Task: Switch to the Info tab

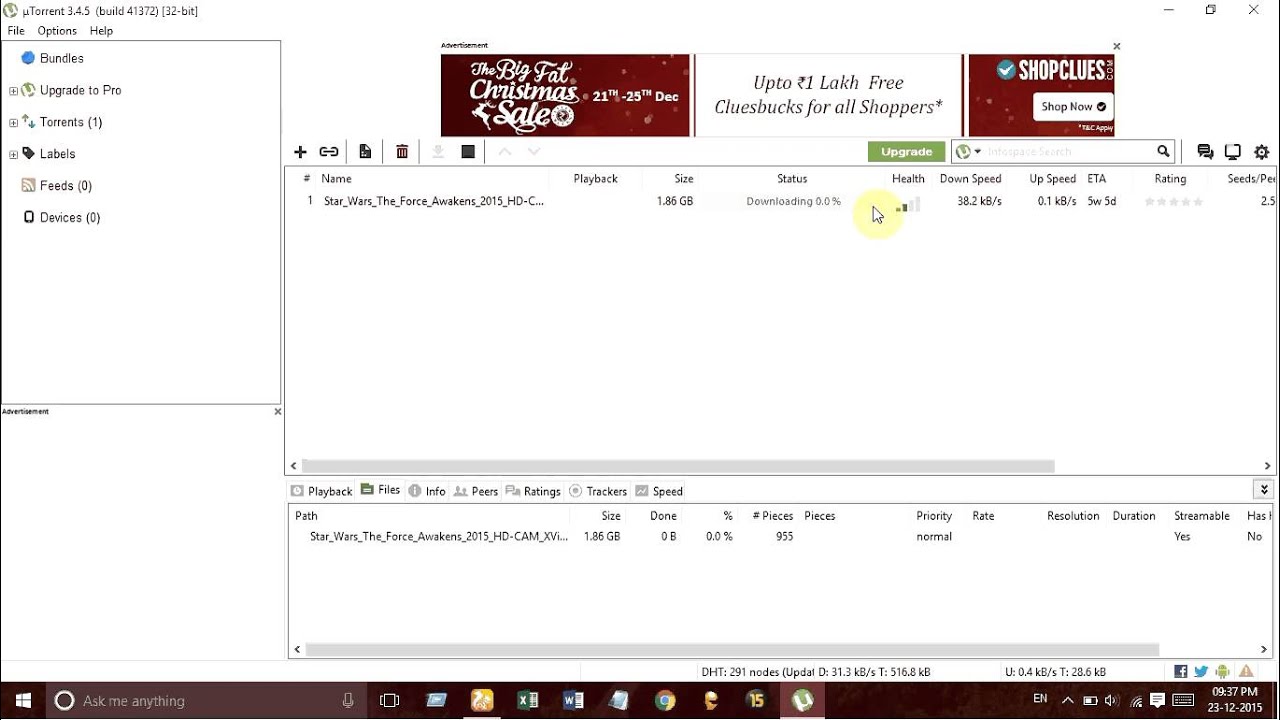Action: point(427,491)
